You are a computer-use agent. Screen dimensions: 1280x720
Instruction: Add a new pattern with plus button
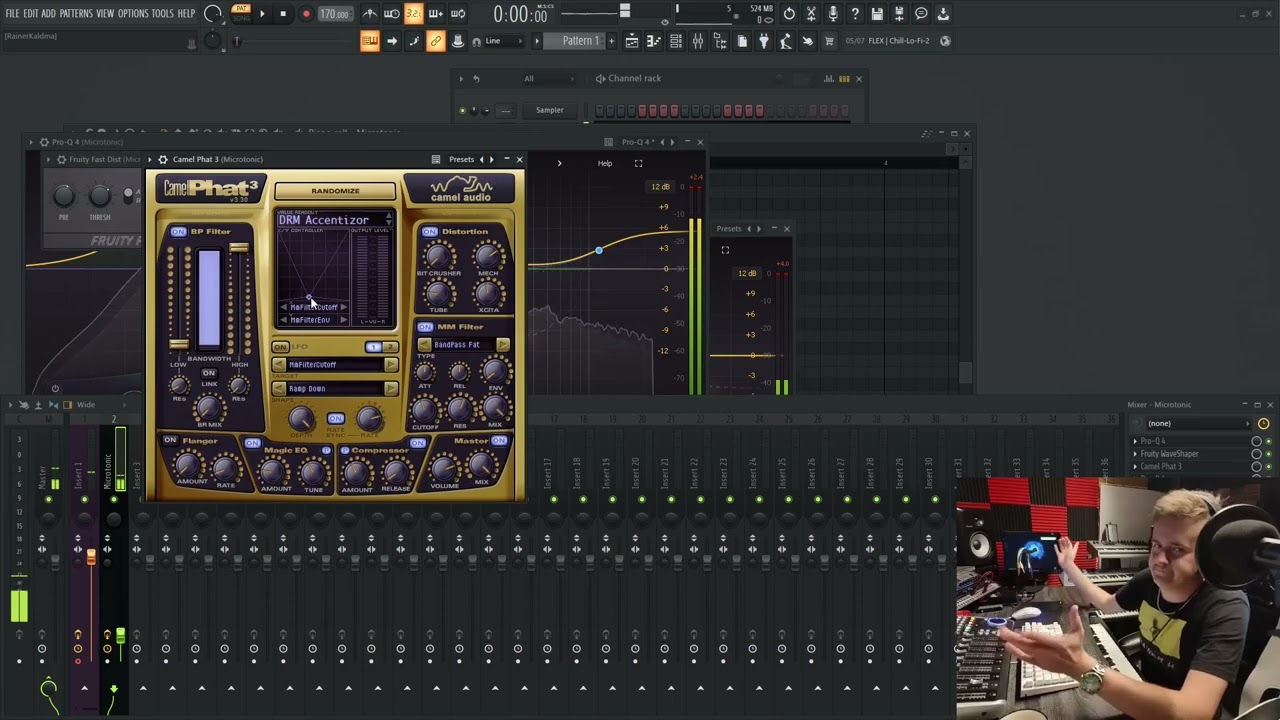coord(610,41)
